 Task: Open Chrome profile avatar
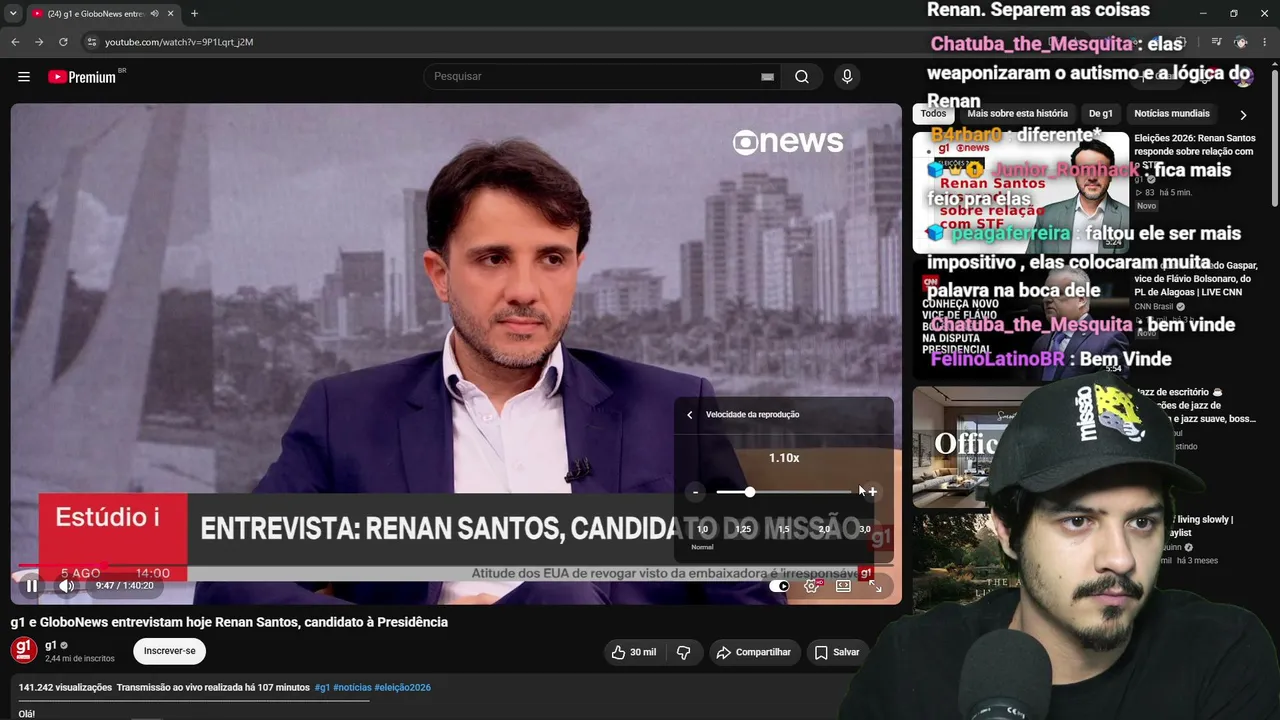point(1241,42)
